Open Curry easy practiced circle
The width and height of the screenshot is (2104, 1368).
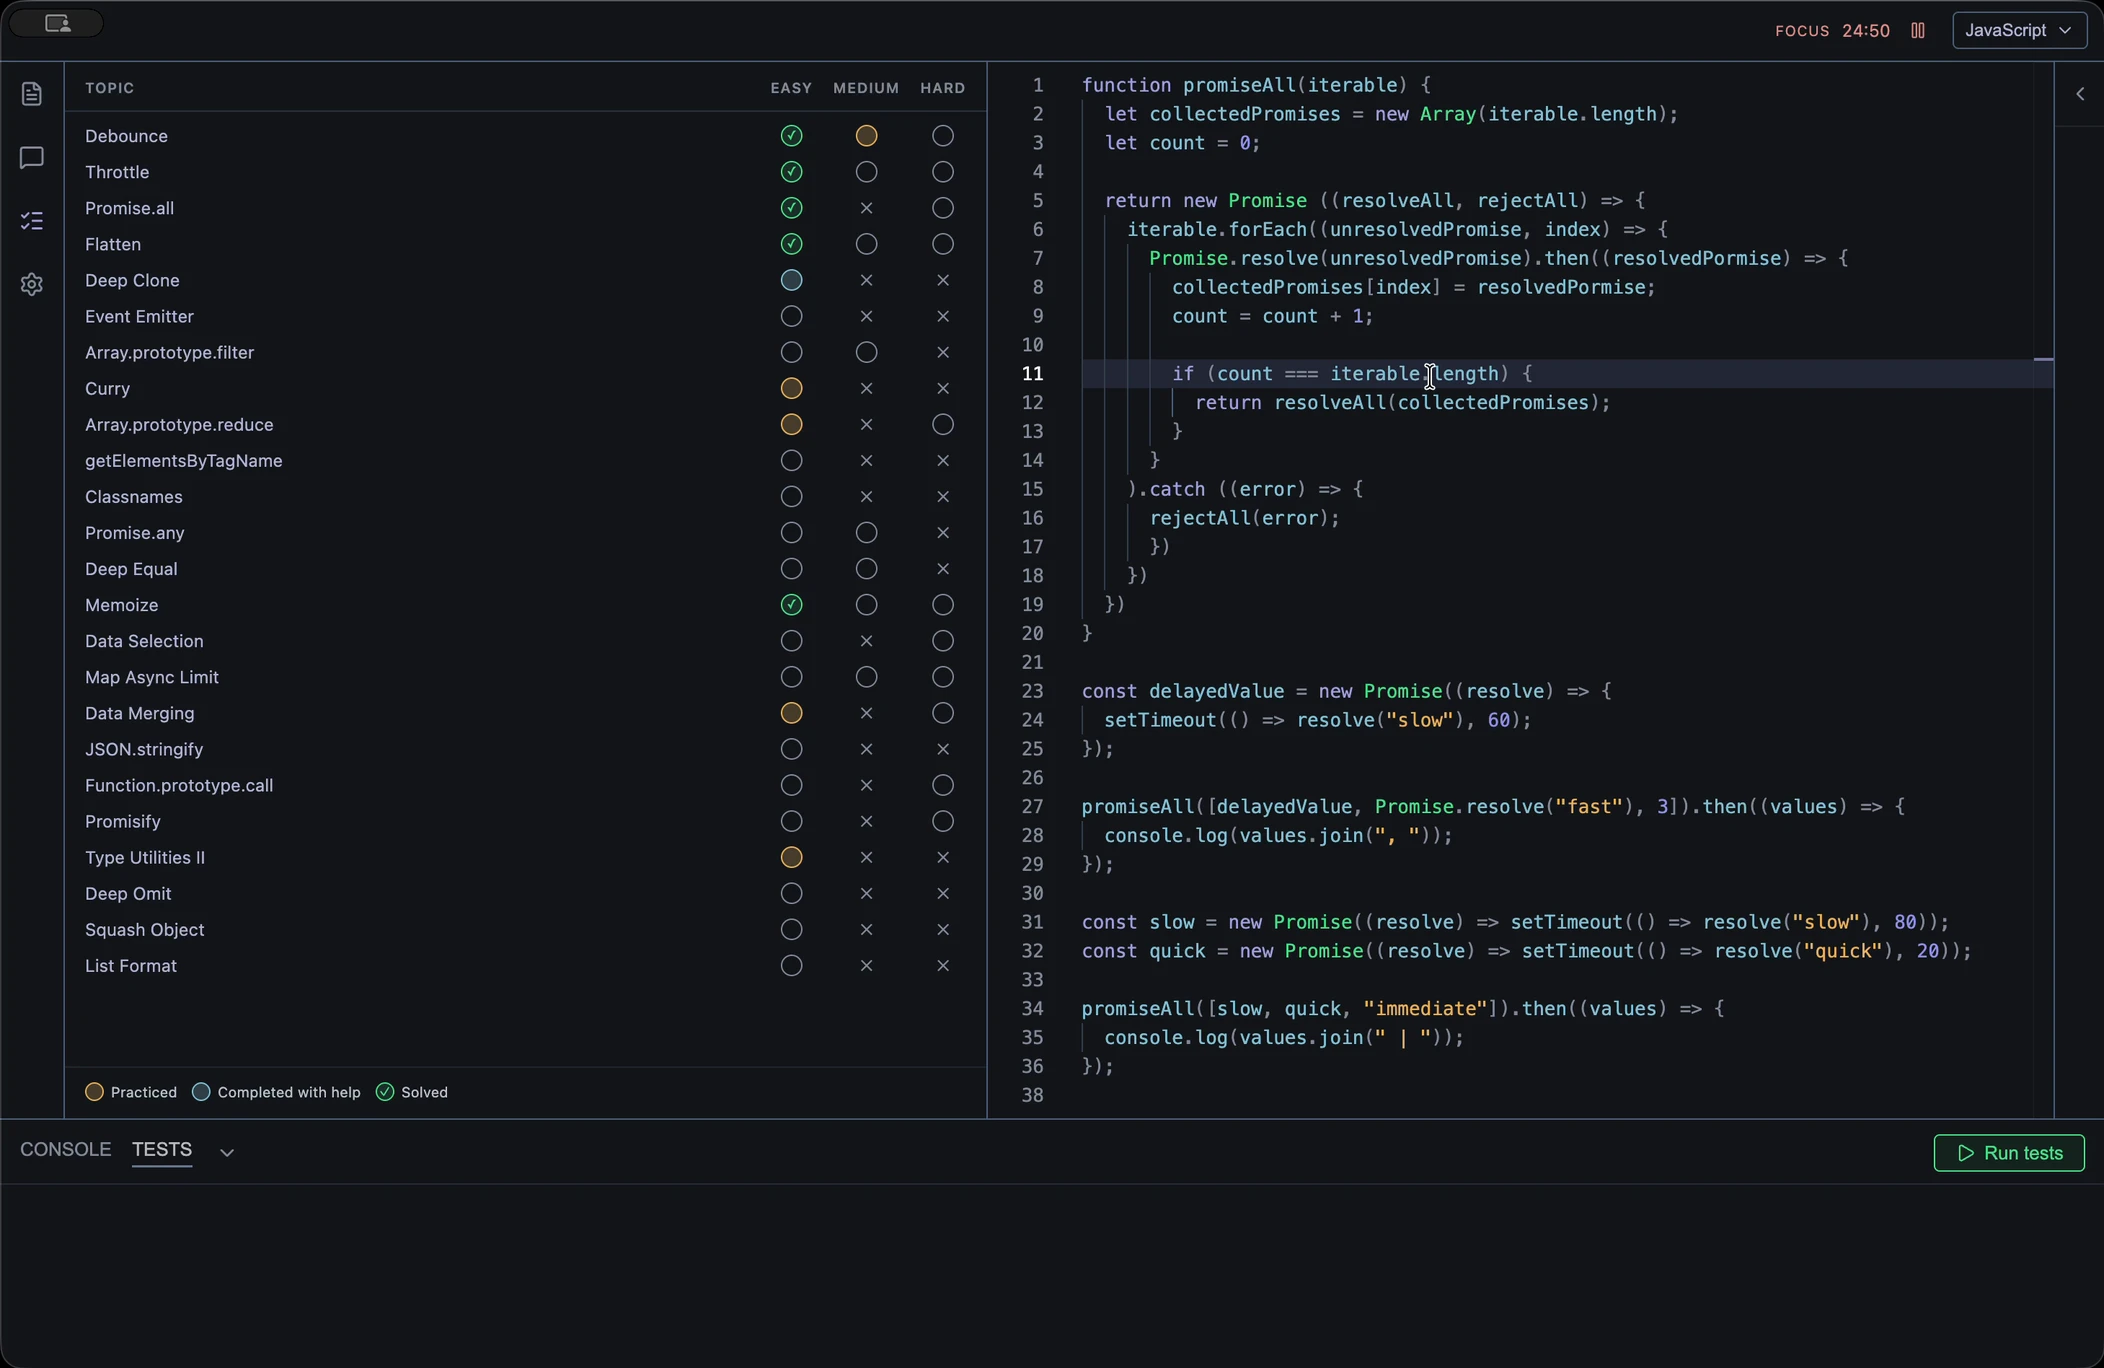click(x=791, y=388)
